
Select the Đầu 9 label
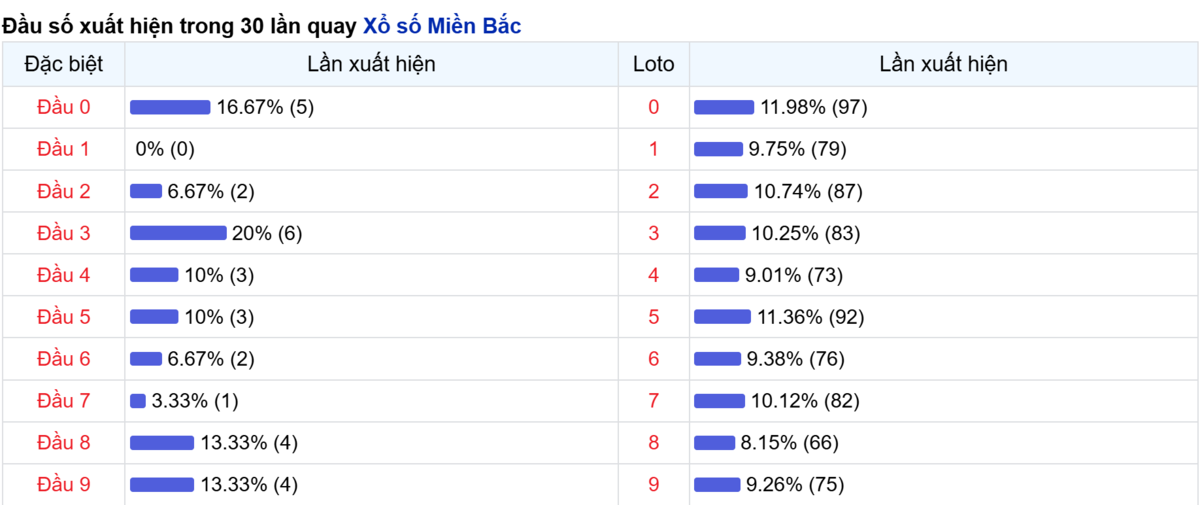[64, 485]
